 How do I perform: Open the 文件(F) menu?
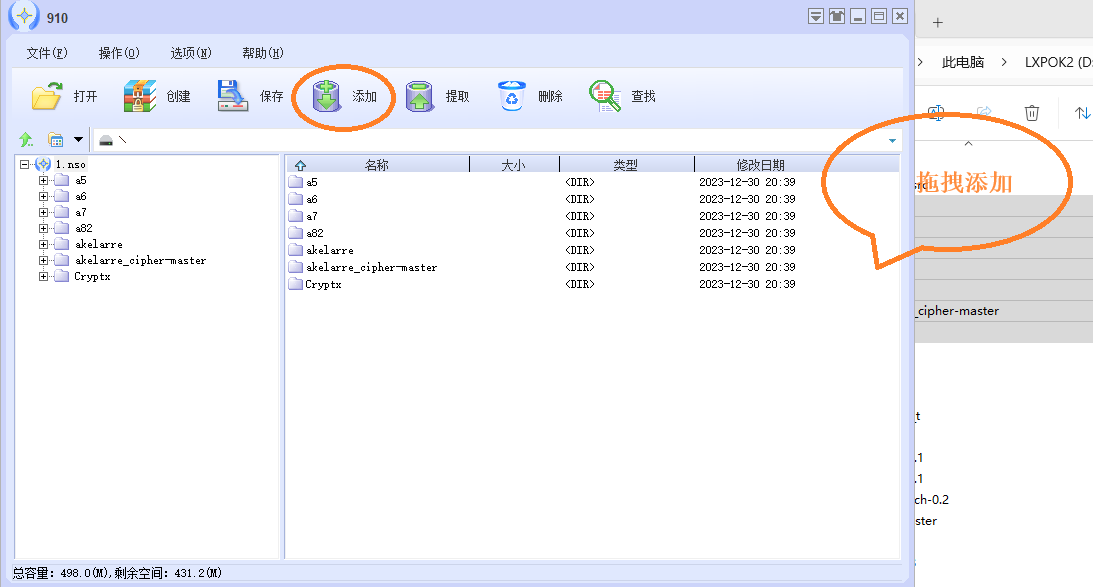click(47, 53)
